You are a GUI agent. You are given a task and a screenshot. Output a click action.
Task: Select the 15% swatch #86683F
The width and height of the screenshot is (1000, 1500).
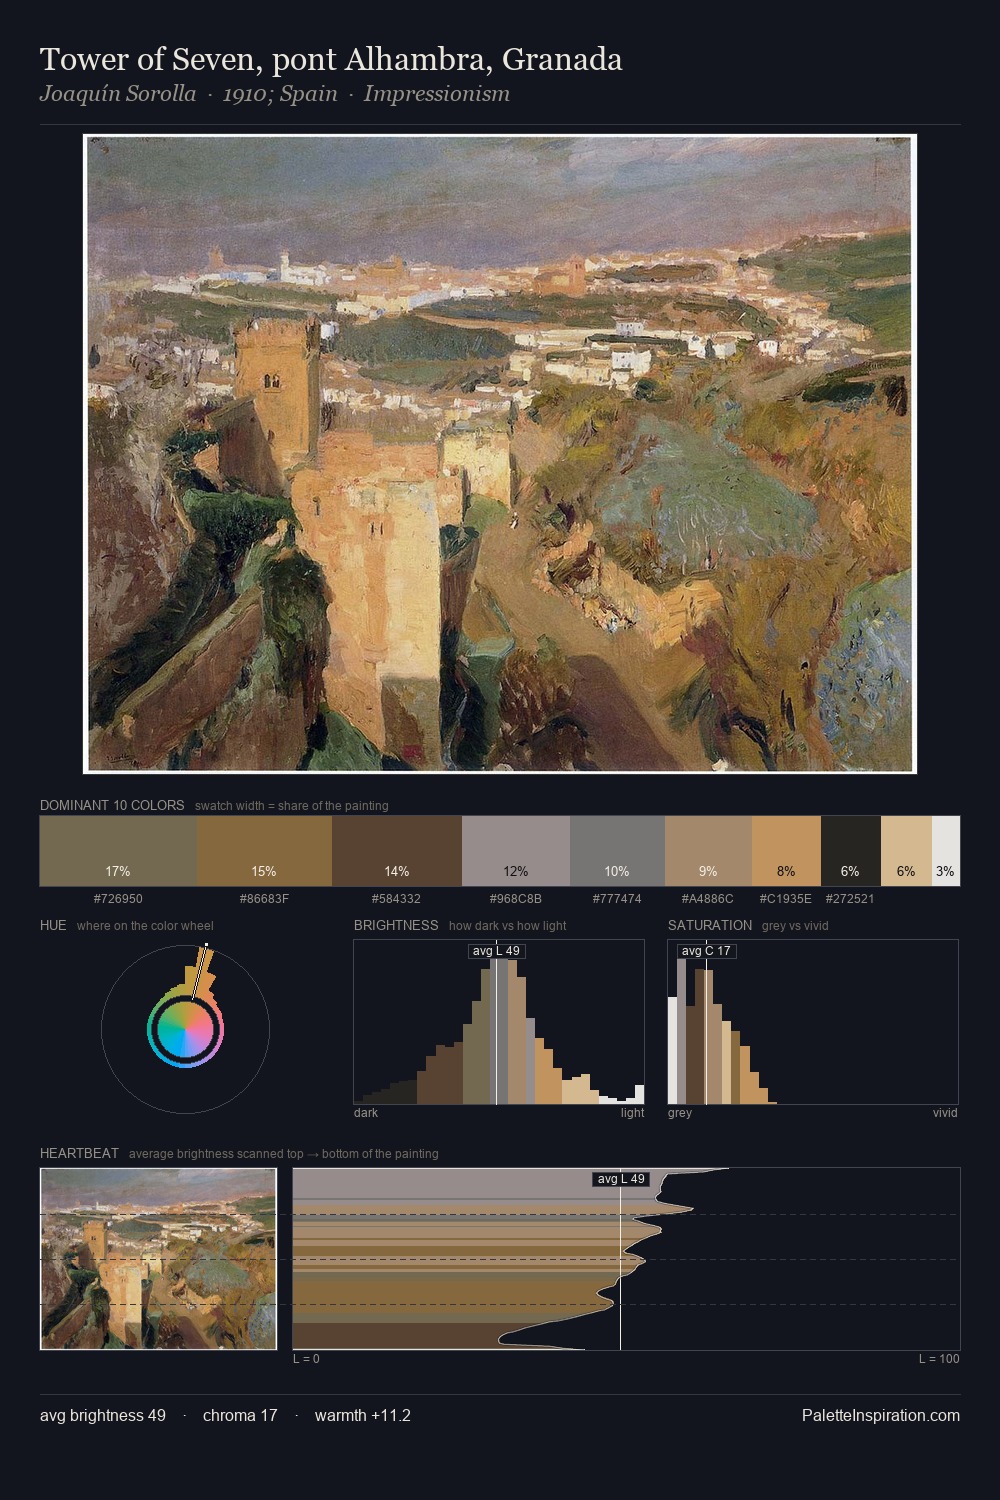(264, 851)
